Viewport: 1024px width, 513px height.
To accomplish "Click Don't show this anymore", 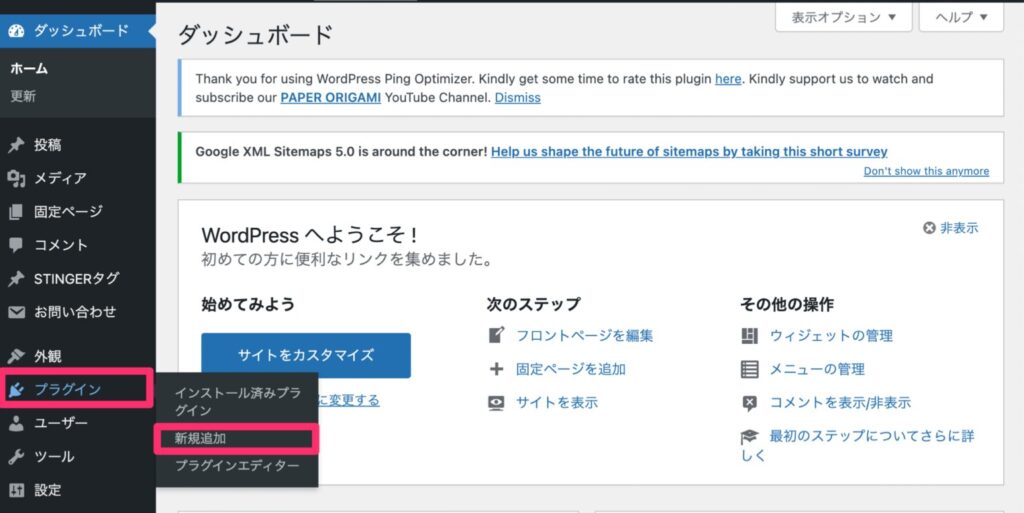I will click(926, 171).
